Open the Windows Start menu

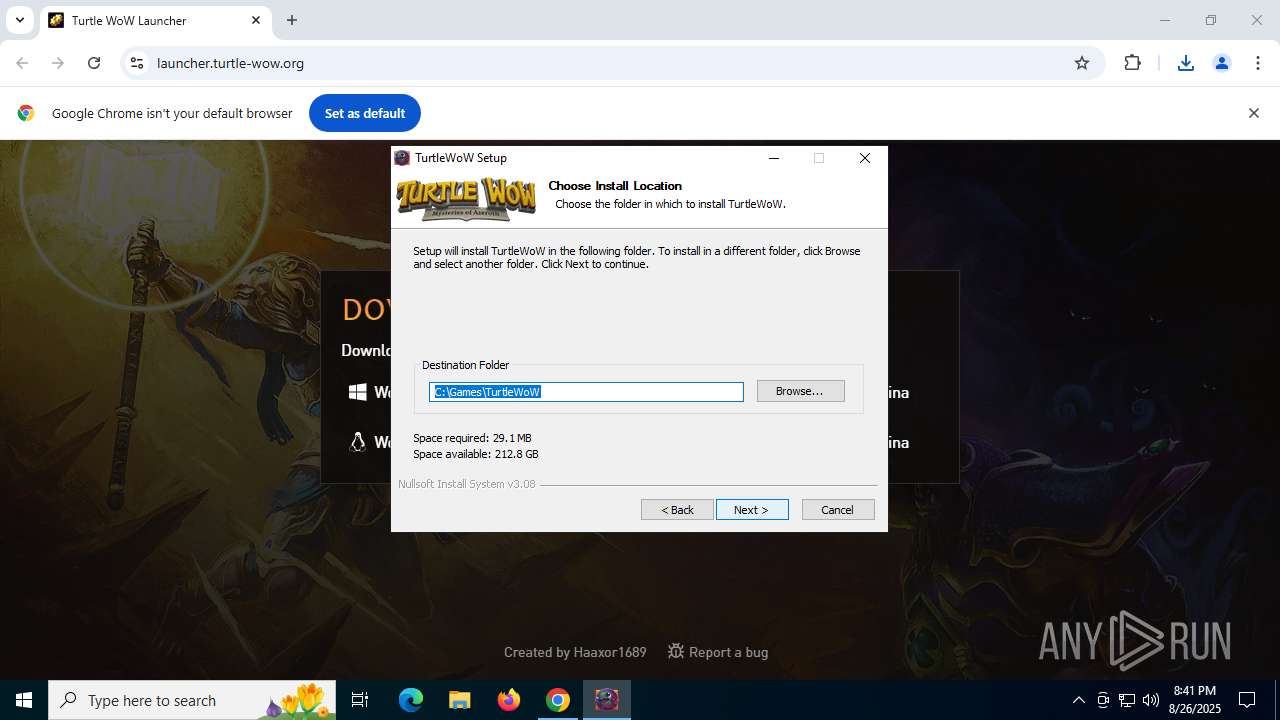pos(24,700)
